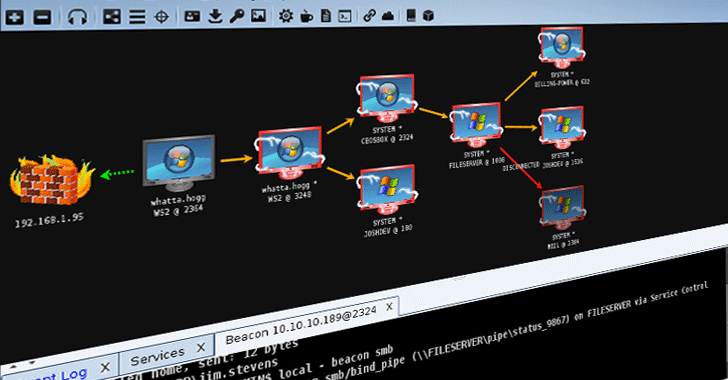Select the whatta.hogg WS2 @ 3248 node
This screenshot has width=728, height=380.
(x=290, y=153)
